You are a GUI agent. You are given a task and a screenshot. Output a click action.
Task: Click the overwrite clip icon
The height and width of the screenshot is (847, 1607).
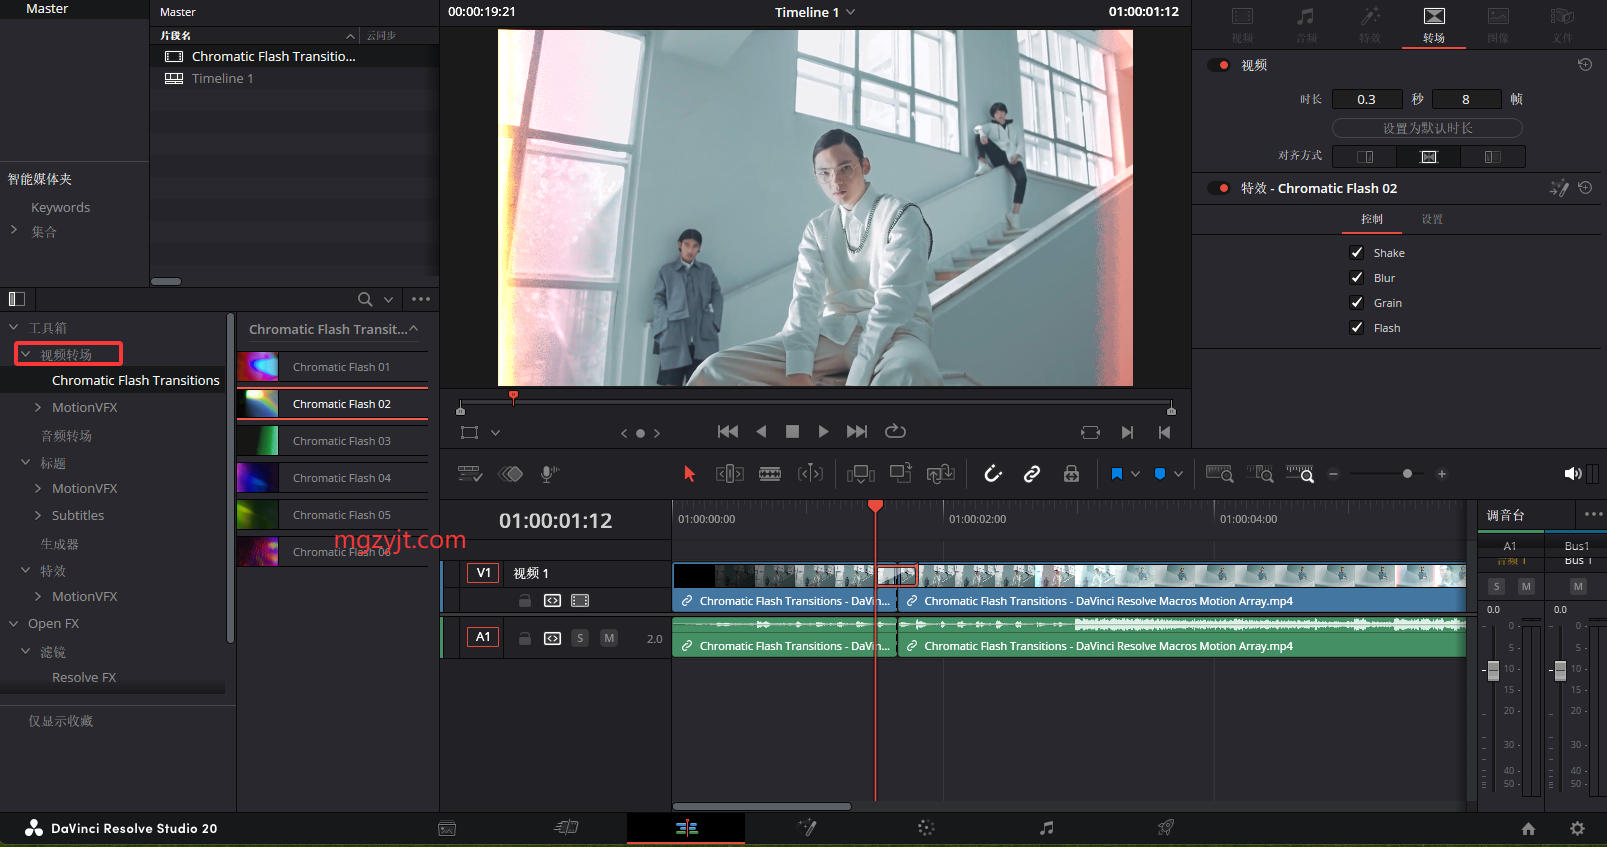(x=901, y=473)
